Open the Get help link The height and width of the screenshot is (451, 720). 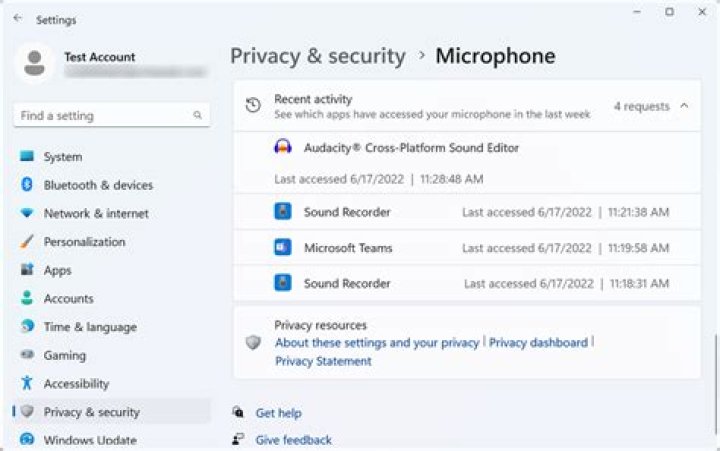click(278, 413)
